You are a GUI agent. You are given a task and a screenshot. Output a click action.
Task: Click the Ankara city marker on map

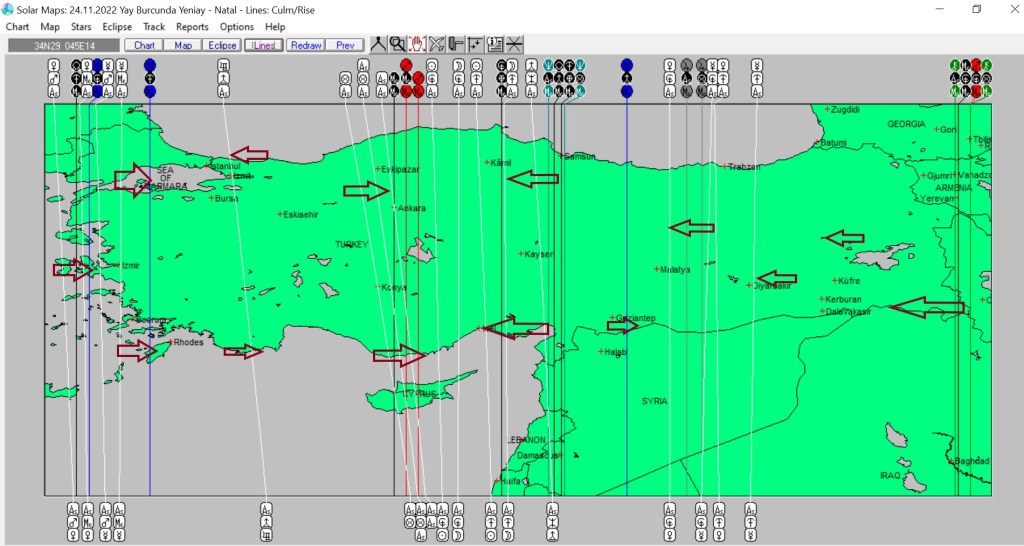pos(394,208)
